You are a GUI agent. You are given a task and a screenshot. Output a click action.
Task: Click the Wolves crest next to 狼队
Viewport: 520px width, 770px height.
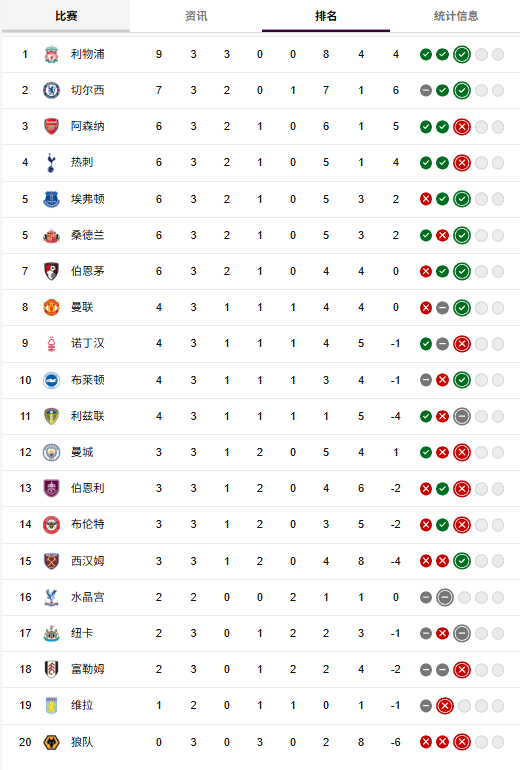tap(51, 742)
